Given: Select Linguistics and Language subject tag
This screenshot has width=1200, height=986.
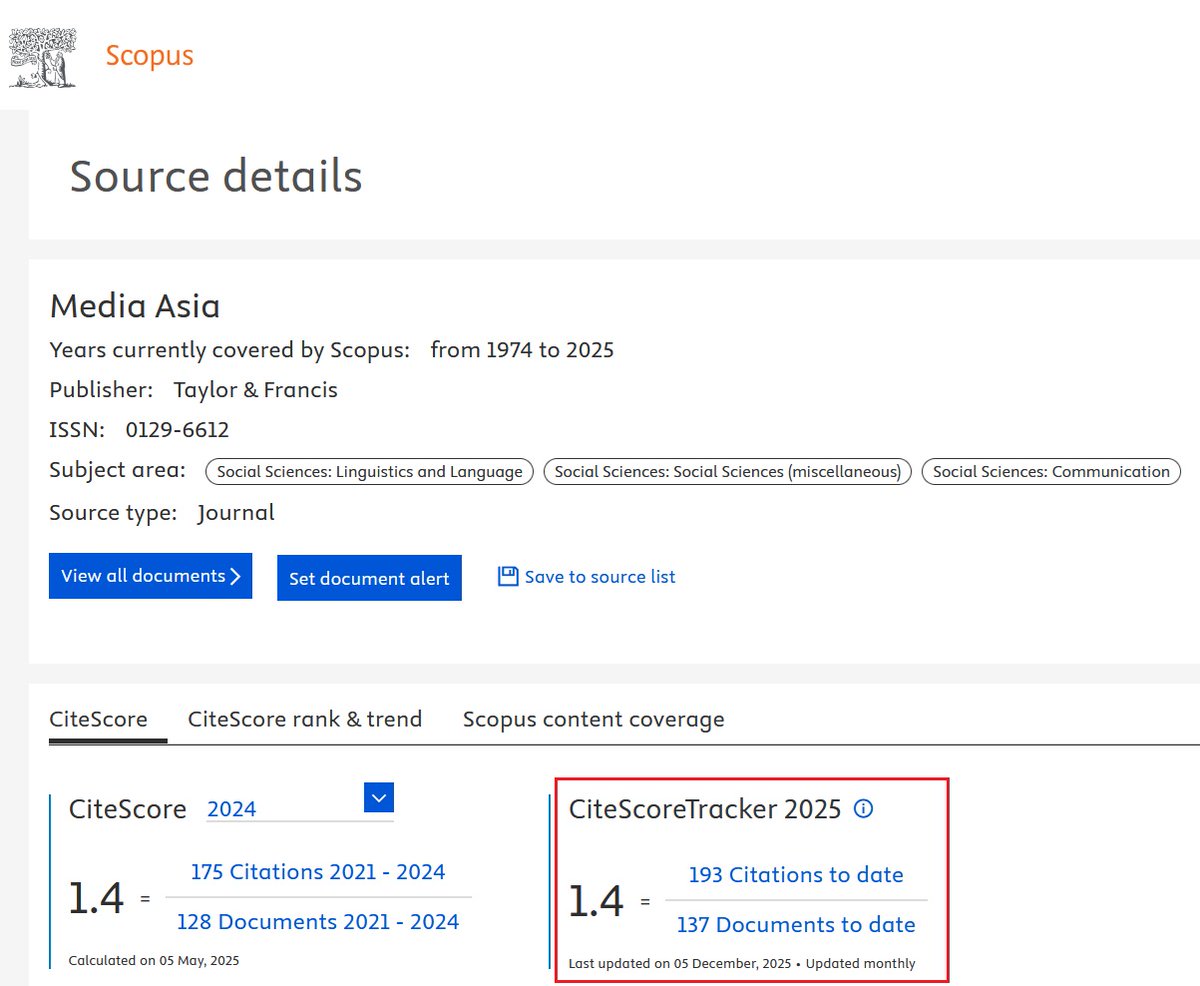Looking at the screenshot, I should coord(370,472).
